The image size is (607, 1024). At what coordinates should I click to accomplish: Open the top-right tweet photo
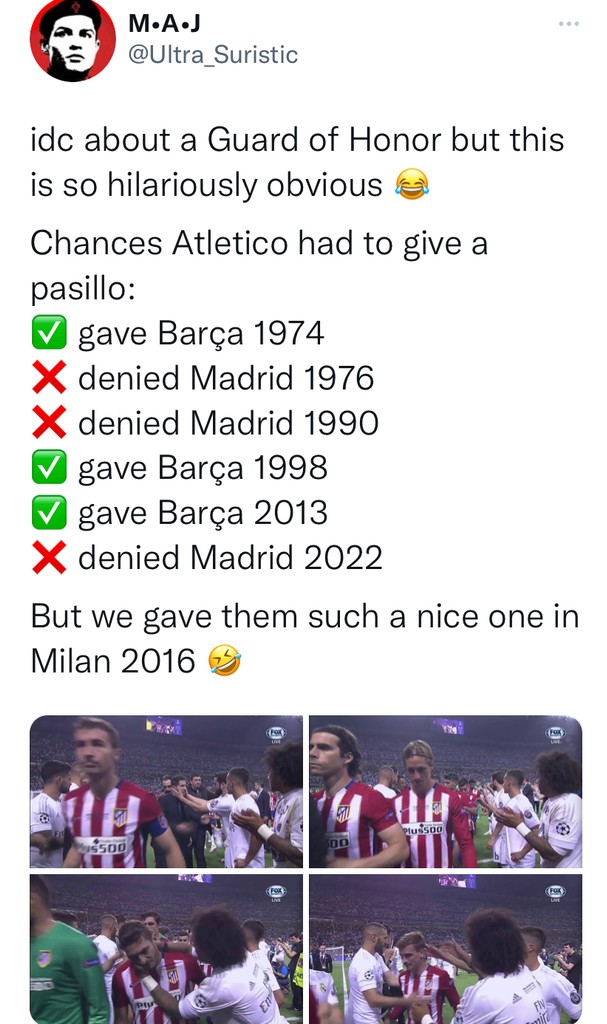pyautogui.click(x=445, y=791)
